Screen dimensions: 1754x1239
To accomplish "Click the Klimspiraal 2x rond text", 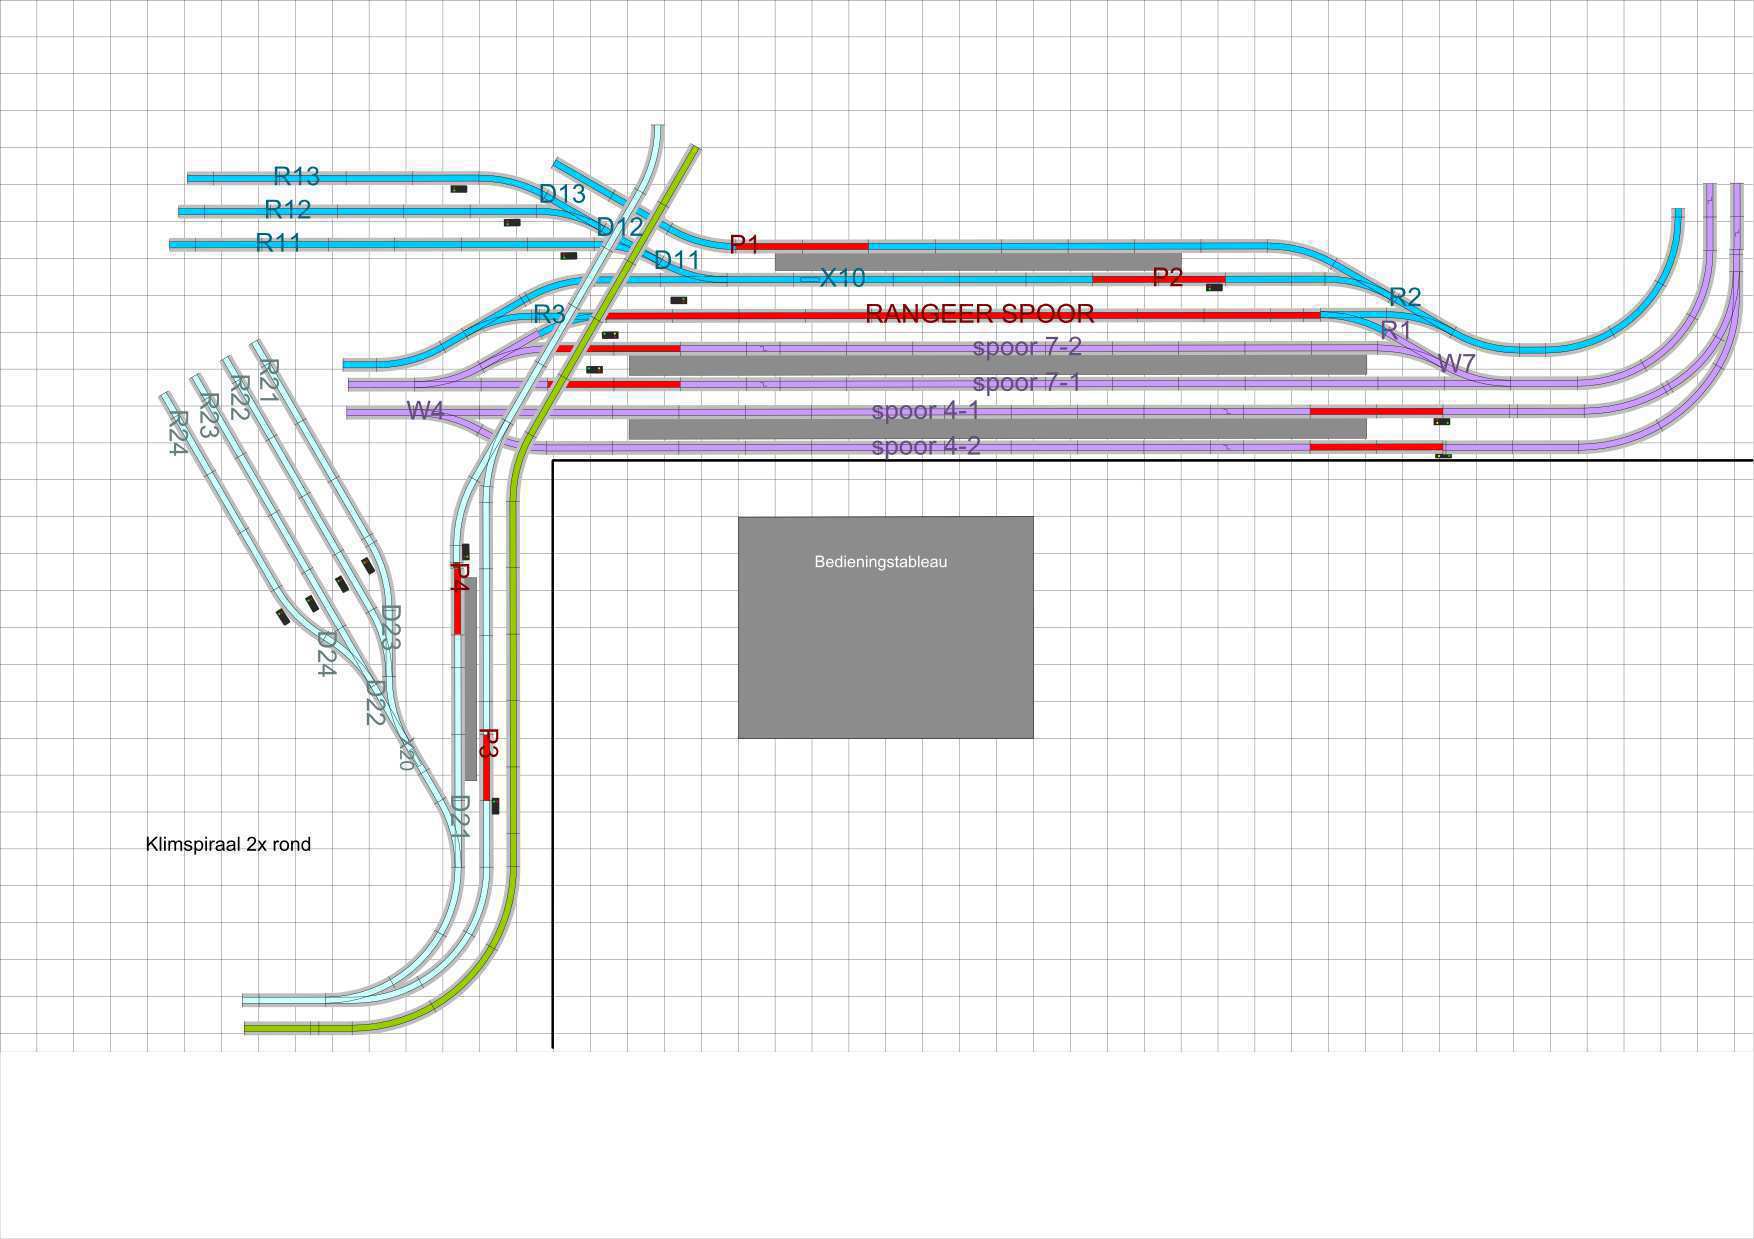I will [228, 844].
